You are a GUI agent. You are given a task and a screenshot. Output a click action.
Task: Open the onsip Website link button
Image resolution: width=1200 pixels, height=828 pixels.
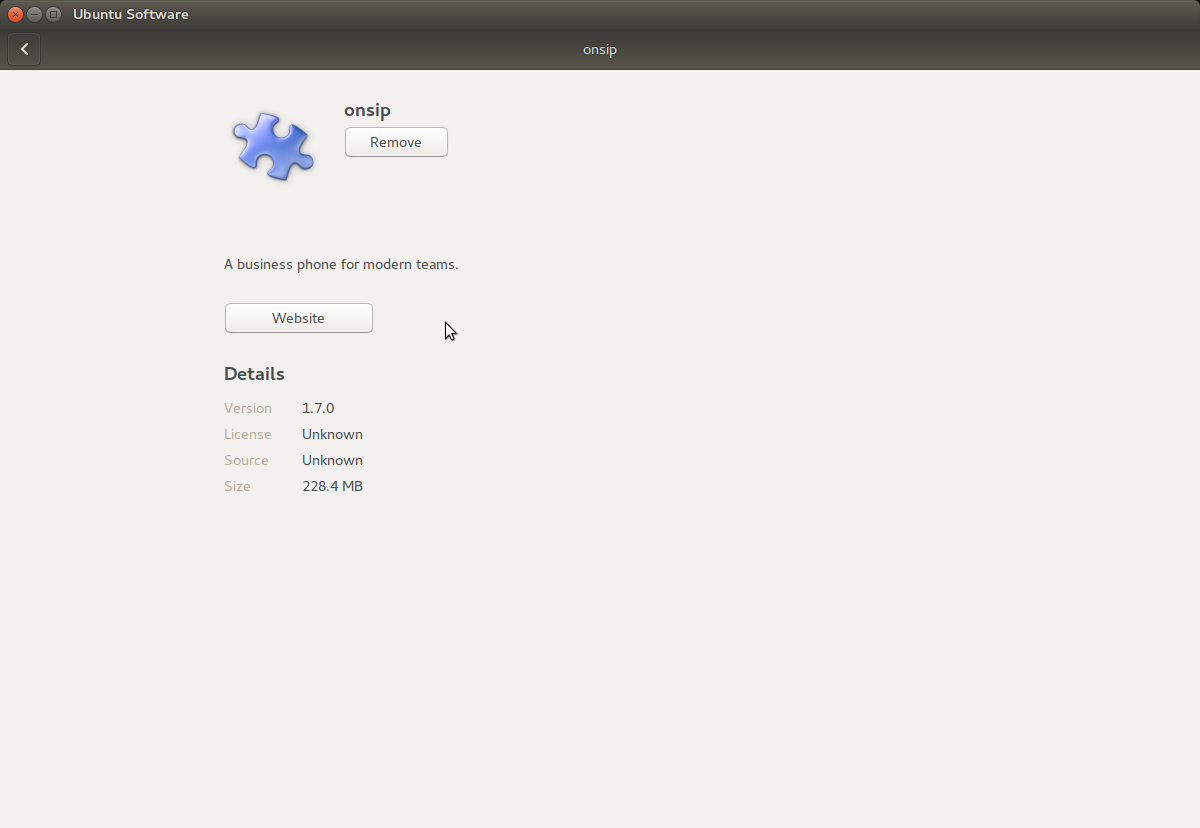298,318
